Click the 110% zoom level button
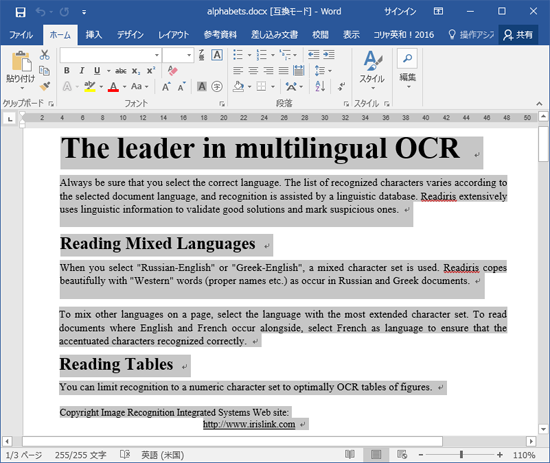Screen dimensions: 550x463 [x=524, y=455]
